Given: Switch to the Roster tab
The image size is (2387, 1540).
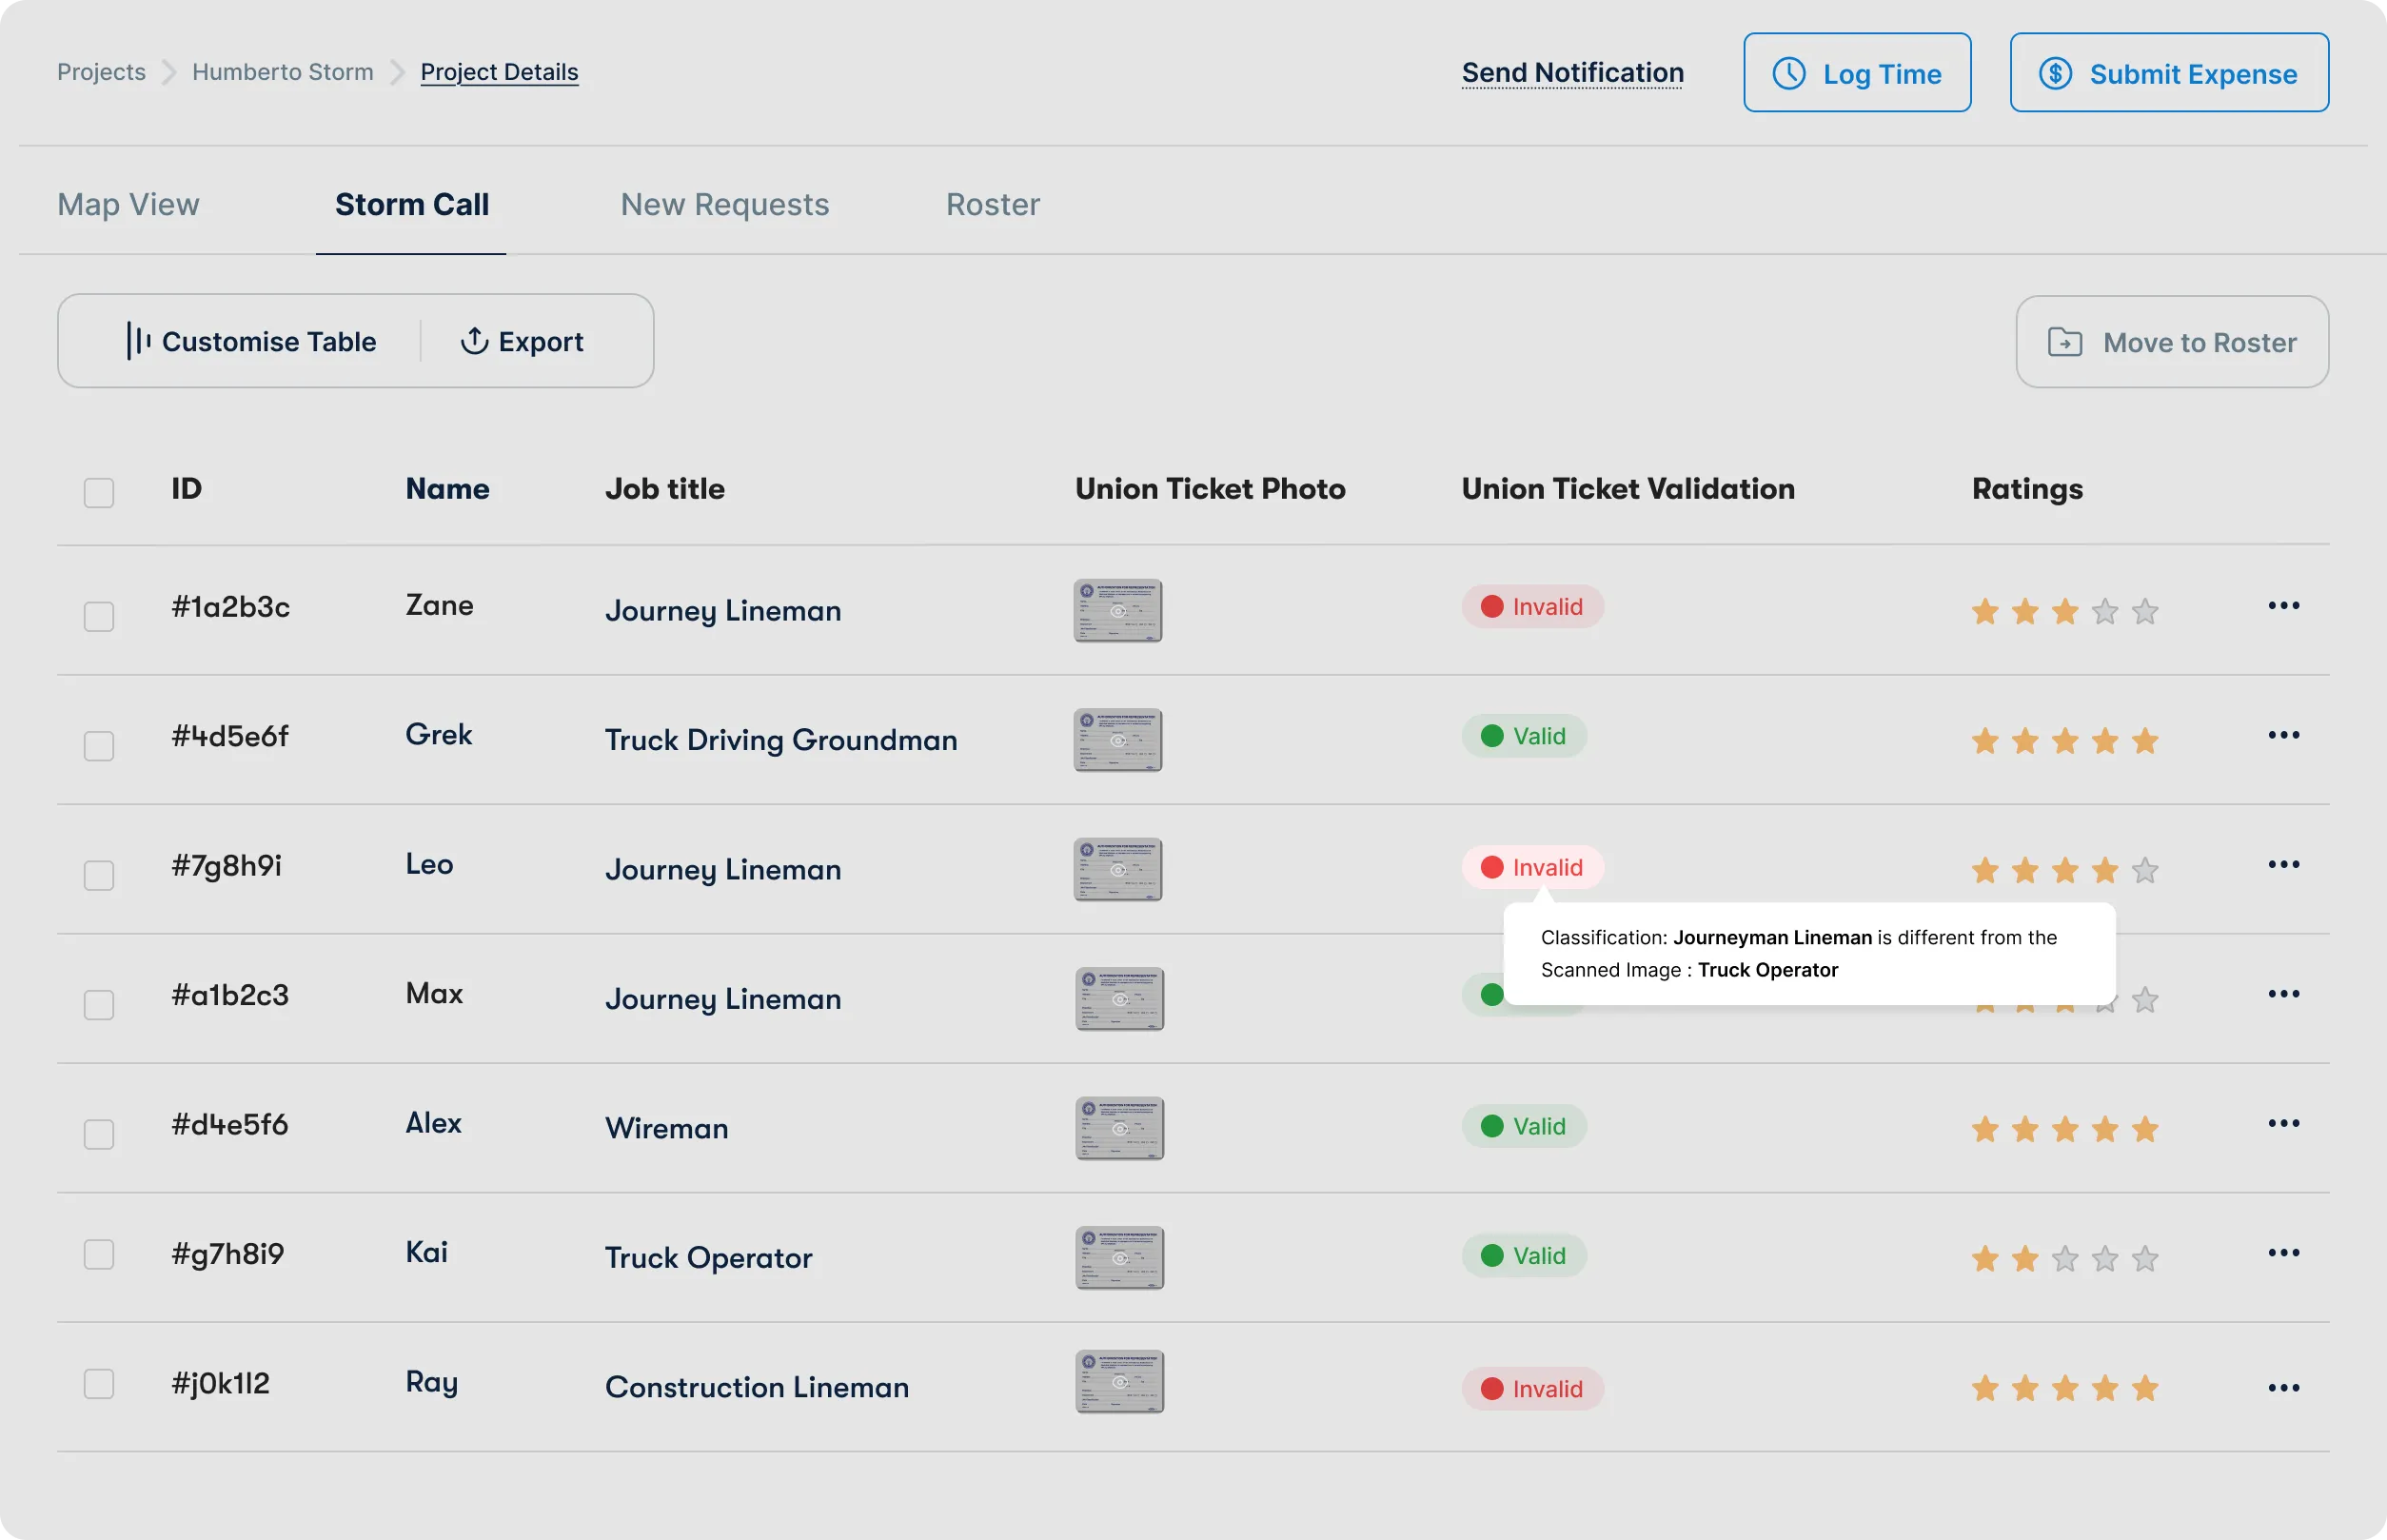Looking at the screenshot, I should pos(992,205).
